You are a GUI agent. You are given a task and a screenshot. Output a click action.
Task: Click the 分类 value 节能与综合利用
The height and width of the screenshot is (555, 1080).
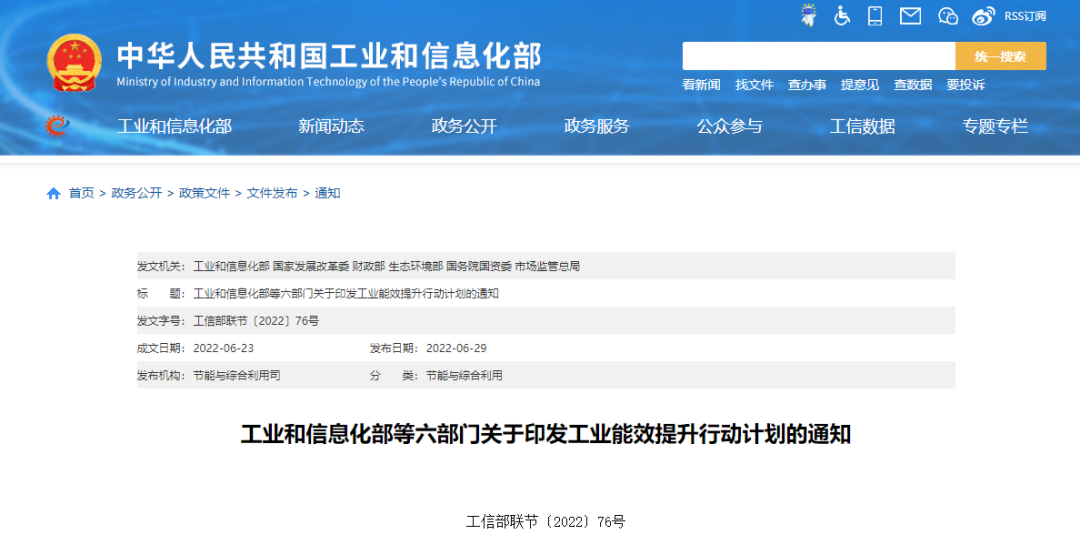pyautogui.click(x=464, y=375)
